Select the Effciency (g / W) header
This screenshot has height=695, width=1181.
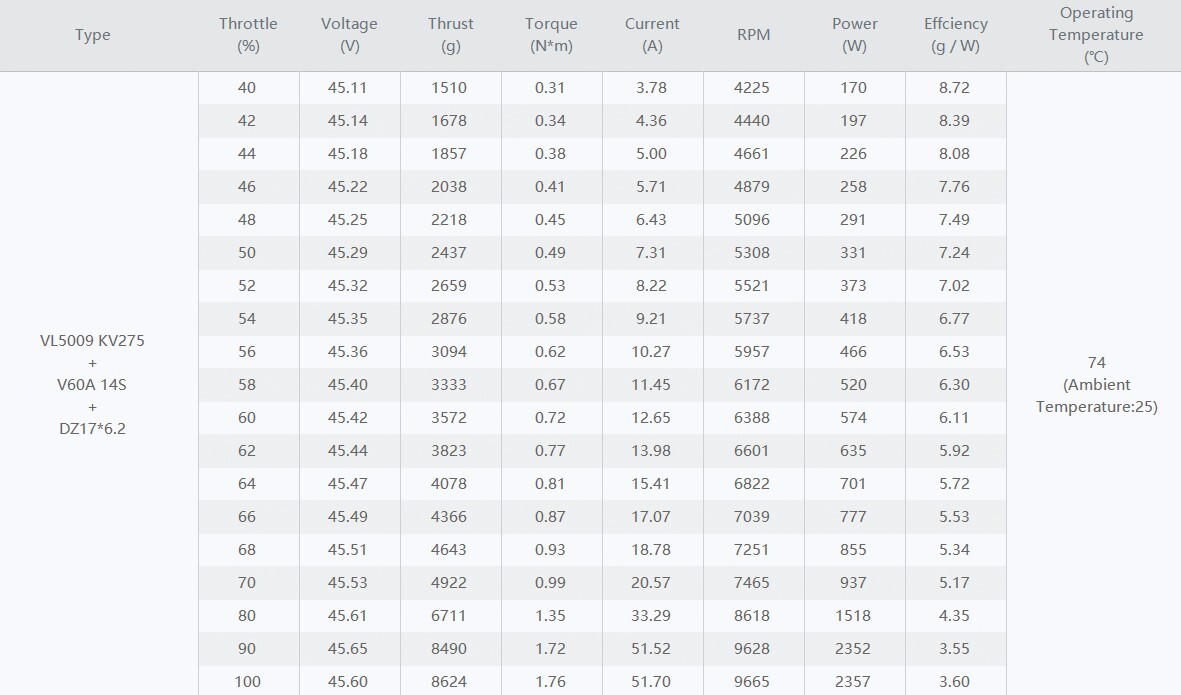click(956, 35)
